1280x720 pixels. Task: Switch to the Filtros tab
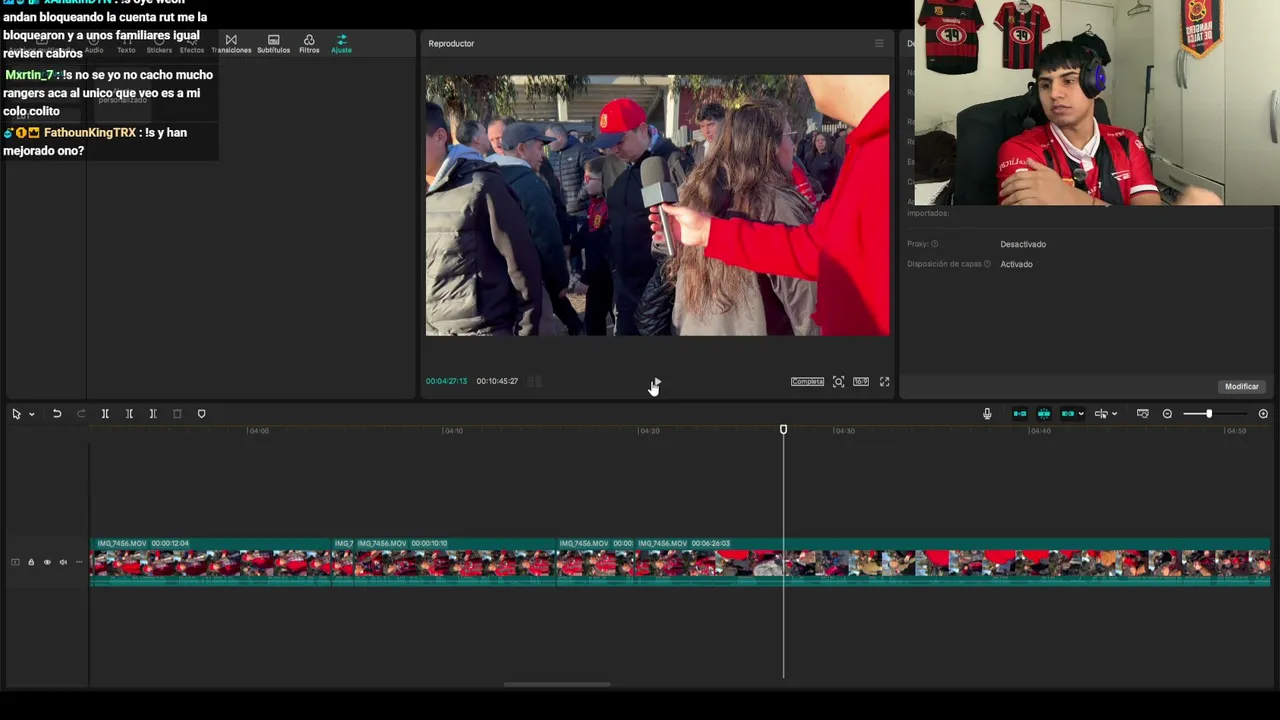click(x=309, y=44)
